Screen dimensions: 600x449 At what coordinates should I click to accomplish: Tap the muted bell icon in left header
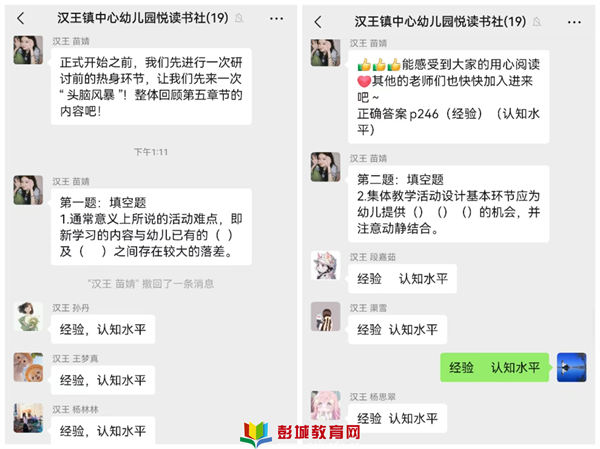(x=240, y=18)
